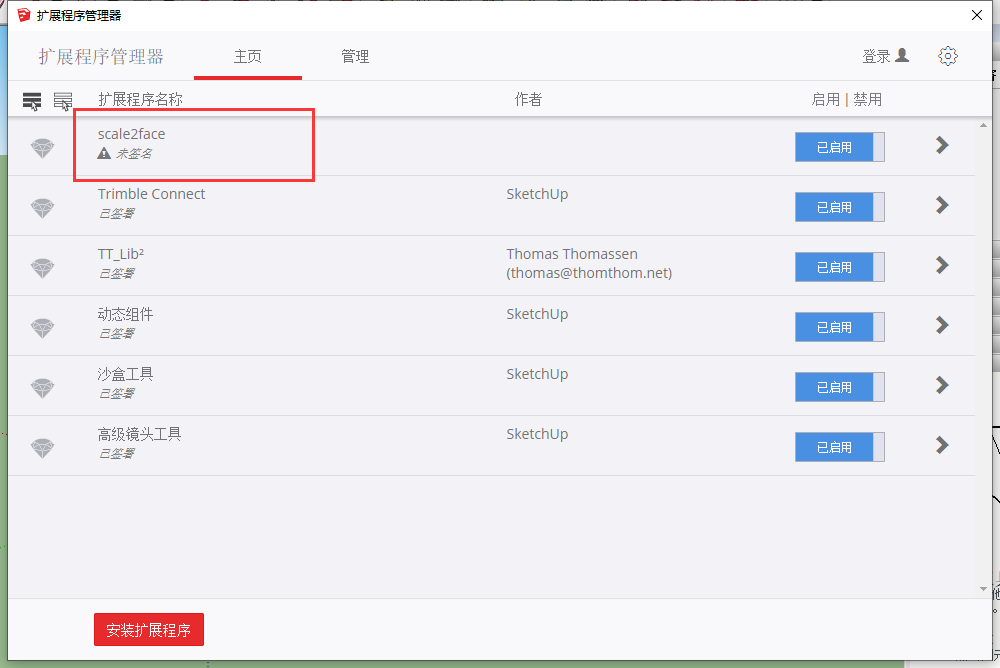Expand TT_Lib² details chevron
Screen dimensions: 1000x668
[942, 265]
